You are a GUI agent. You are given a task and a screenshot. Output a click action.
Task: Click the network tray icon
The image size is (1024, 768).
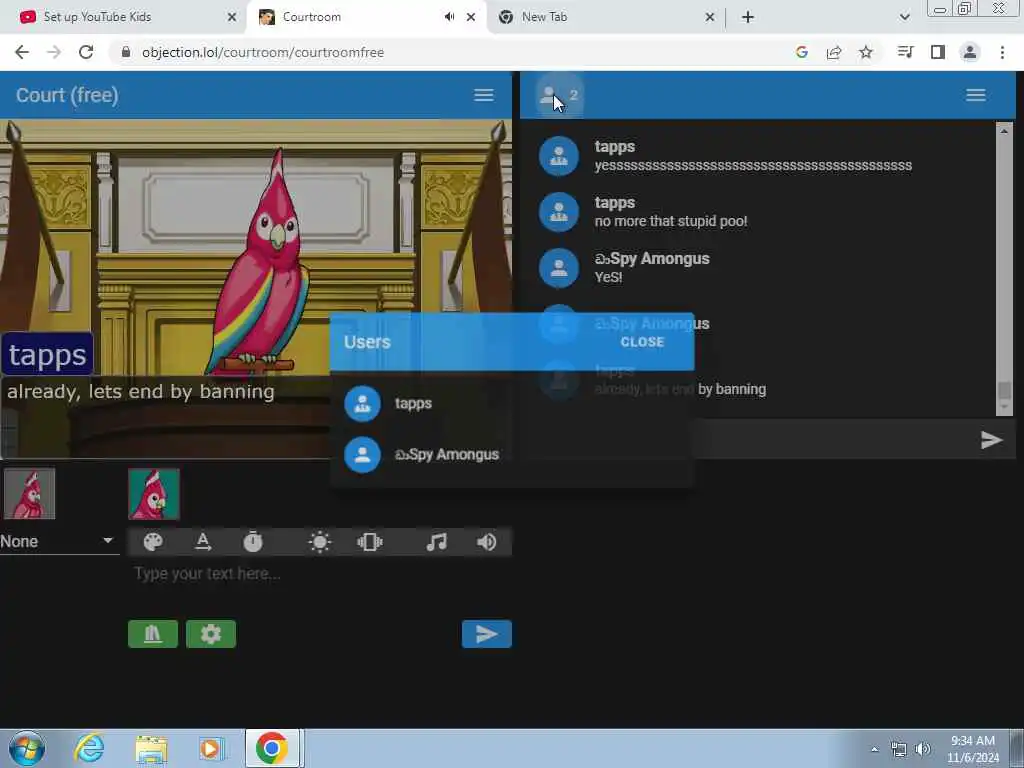click(x=899, y=749)
